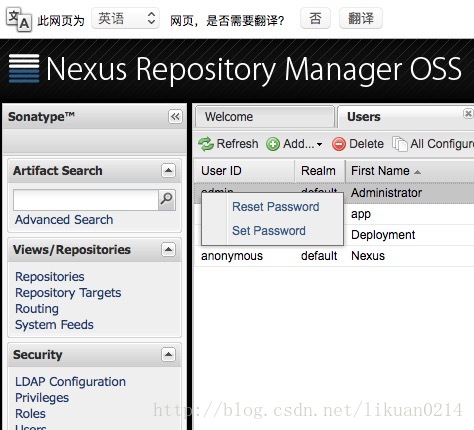The height and width of the screenshot is (430, 474).
Task: Click the green Add user icon
Action: [x=273, y=144]
